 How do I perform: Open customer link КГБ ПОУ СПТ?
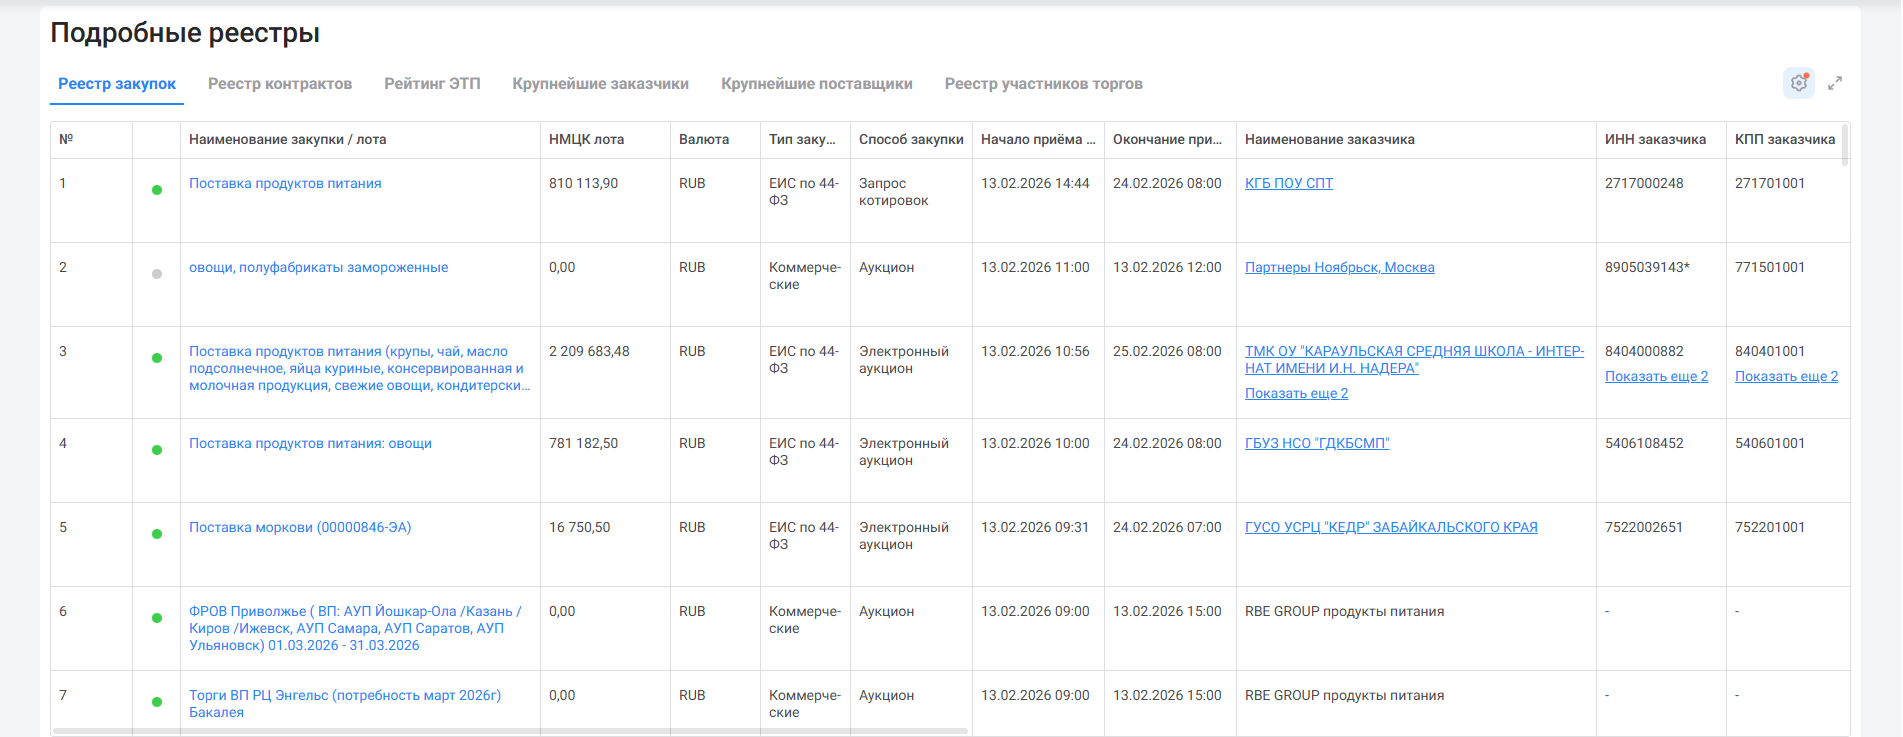tap(1288, 184)
